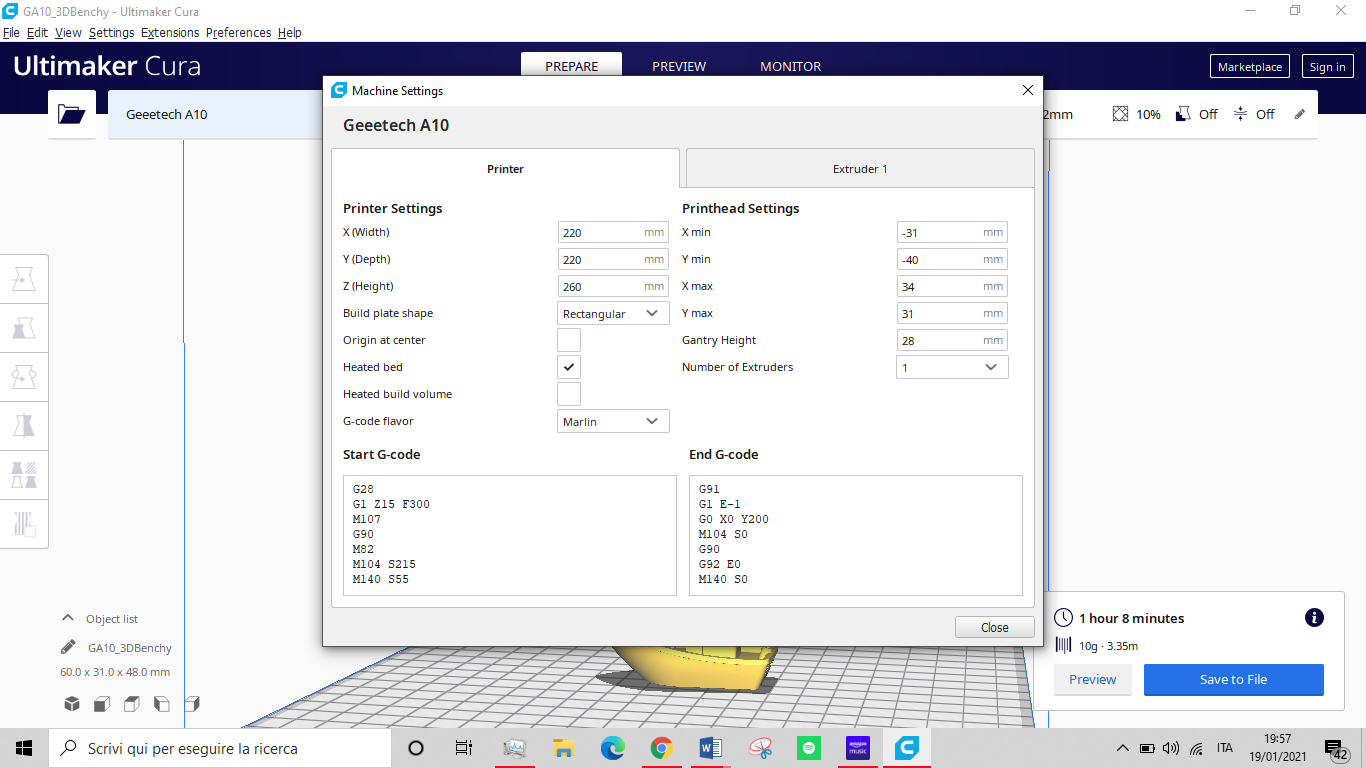Image resolution: width=1366 pixels, height=768 pixels.
Task: Switch to top view cube icon
Action: [x=132, y=704]
